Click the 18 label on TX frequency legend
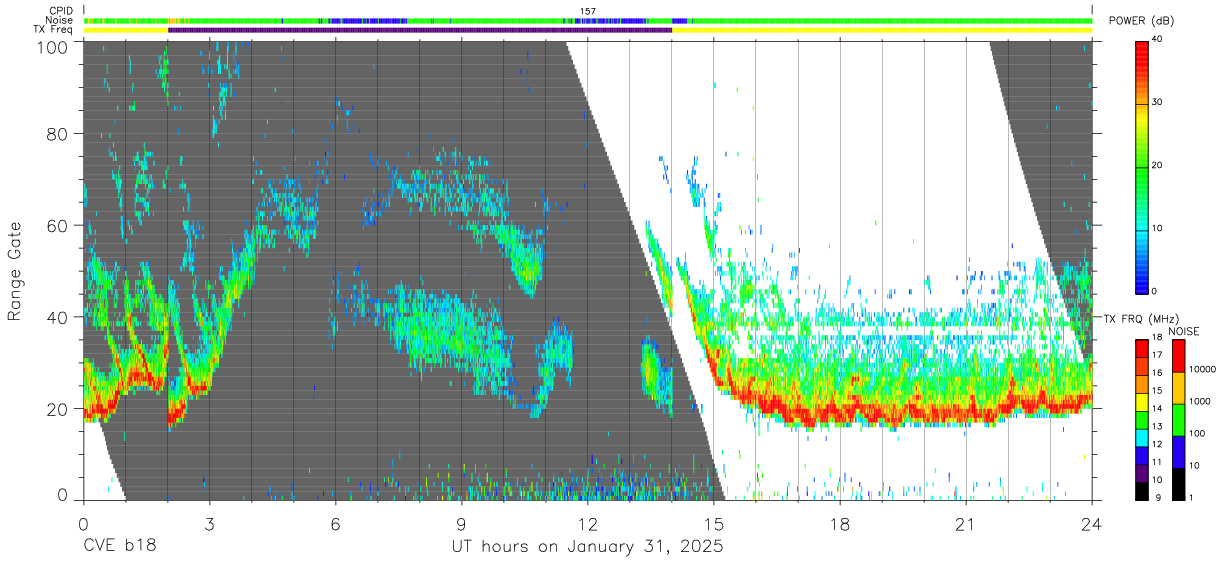The image size is (1228, 567). pyautogui.click(x=1157, y=339)
